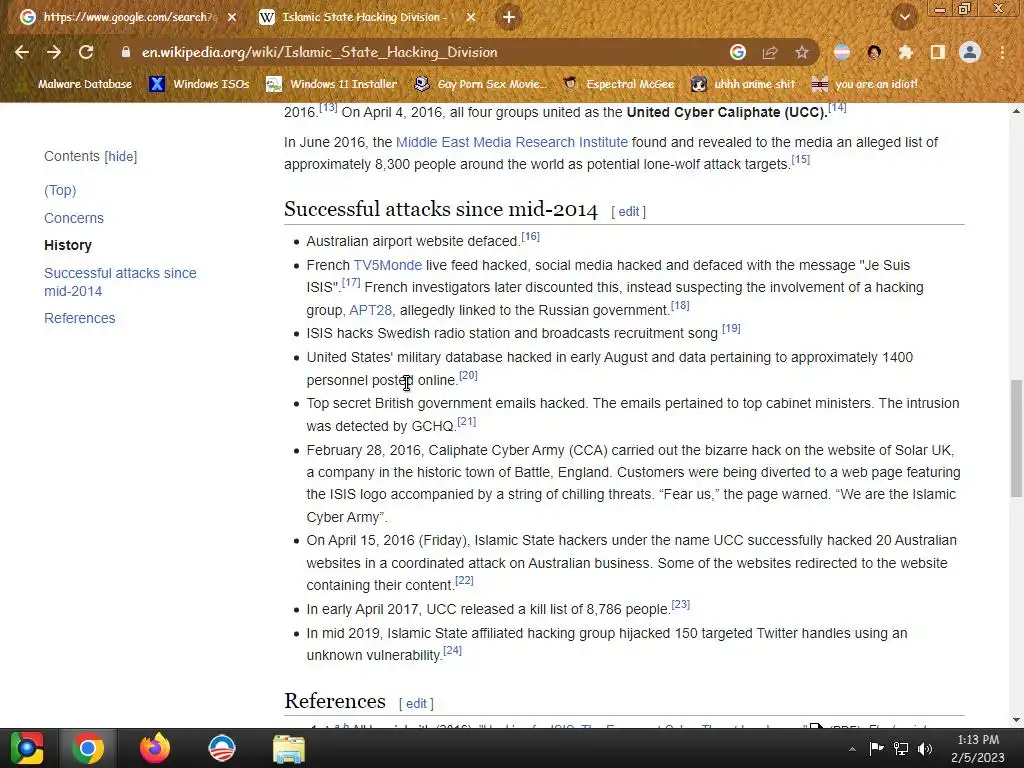Open the you are an idiot! bookmark
Screen dimensions: 1024x768
pyautogui.click(x=865, y=84)
